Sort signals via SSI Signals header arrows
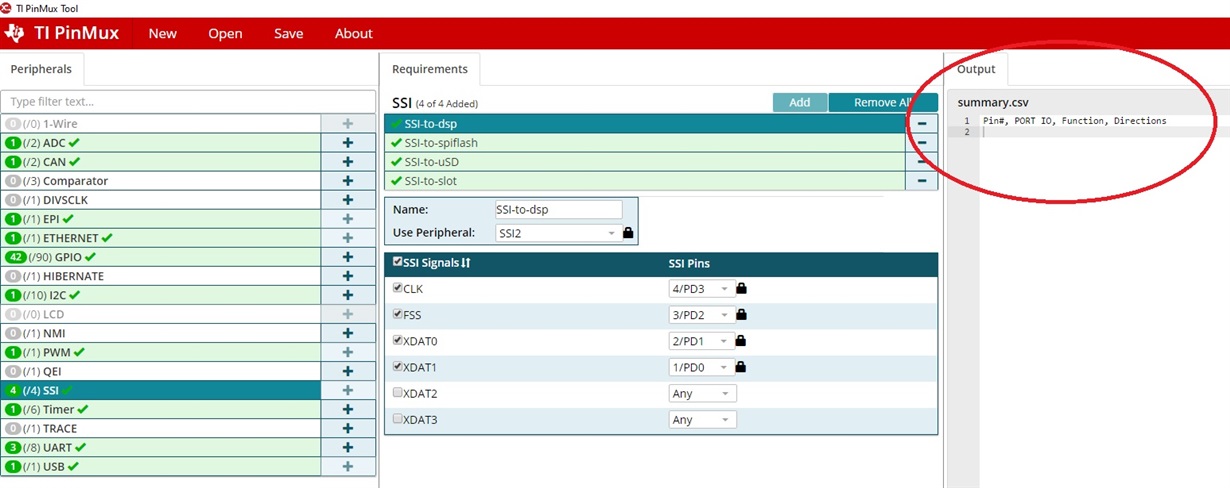The height and width of the screenshot is (488, 1230). coord(466,263)
